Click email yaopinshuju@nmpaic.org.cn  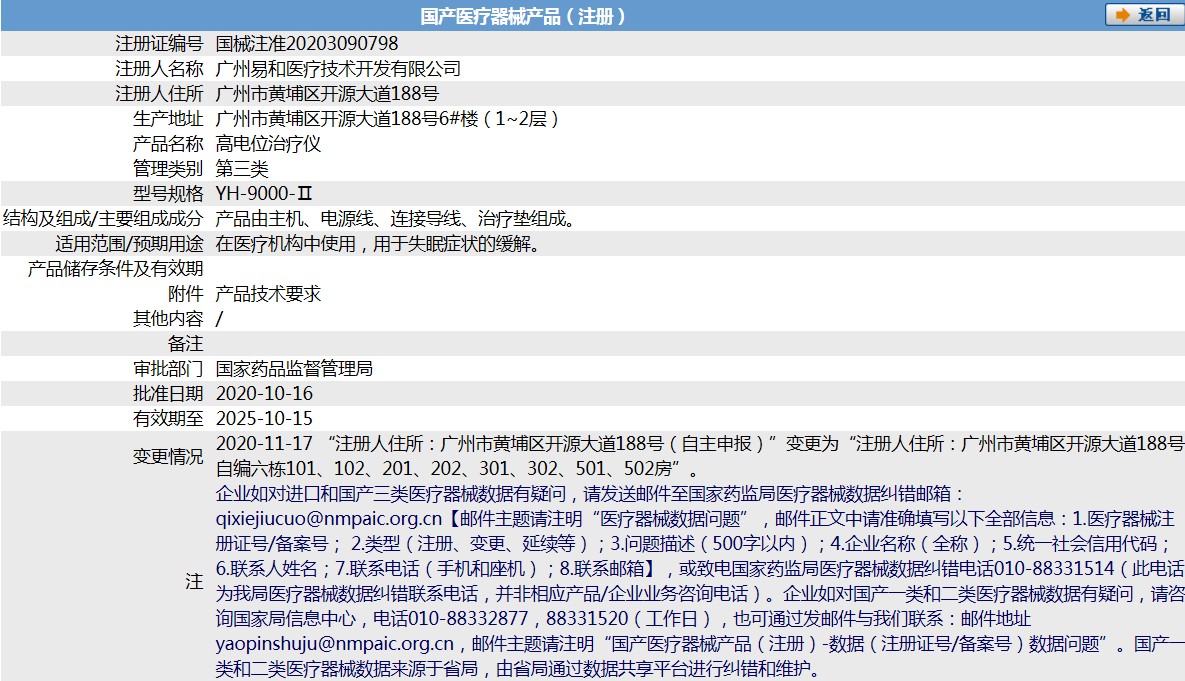tap(335, 644)
